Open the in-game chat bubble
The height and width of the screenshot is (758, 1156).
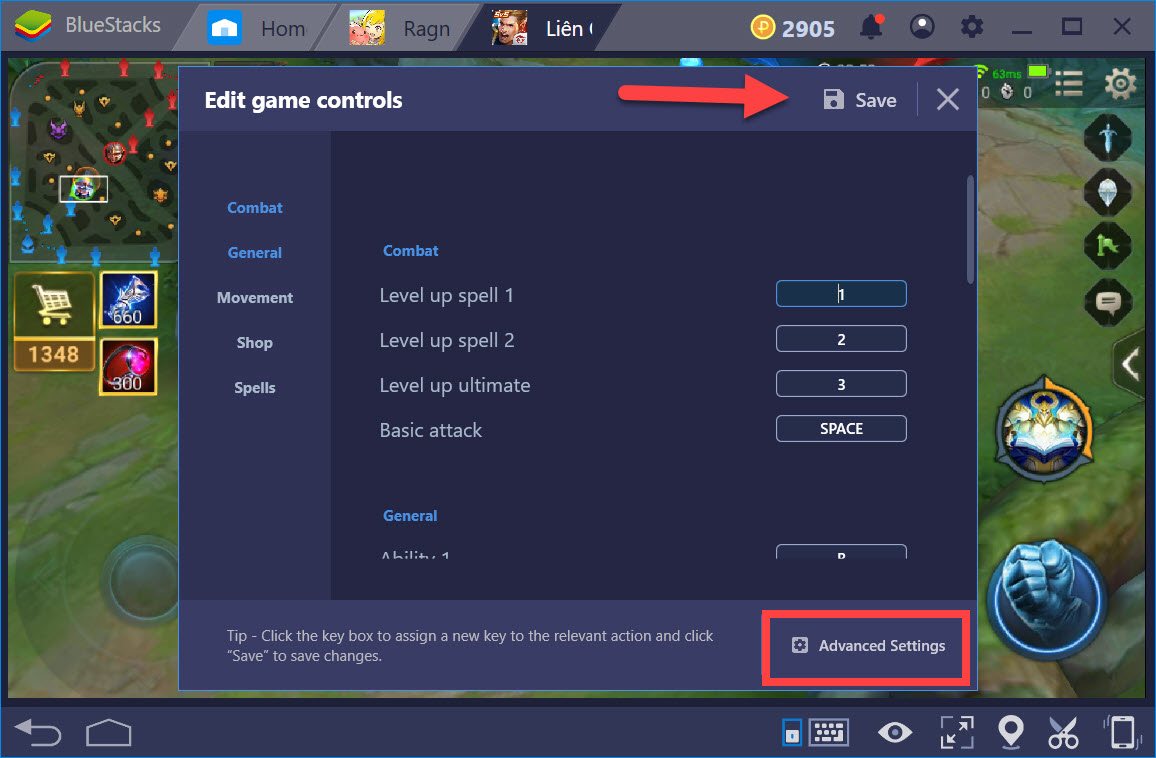(x=1107, y=301)
